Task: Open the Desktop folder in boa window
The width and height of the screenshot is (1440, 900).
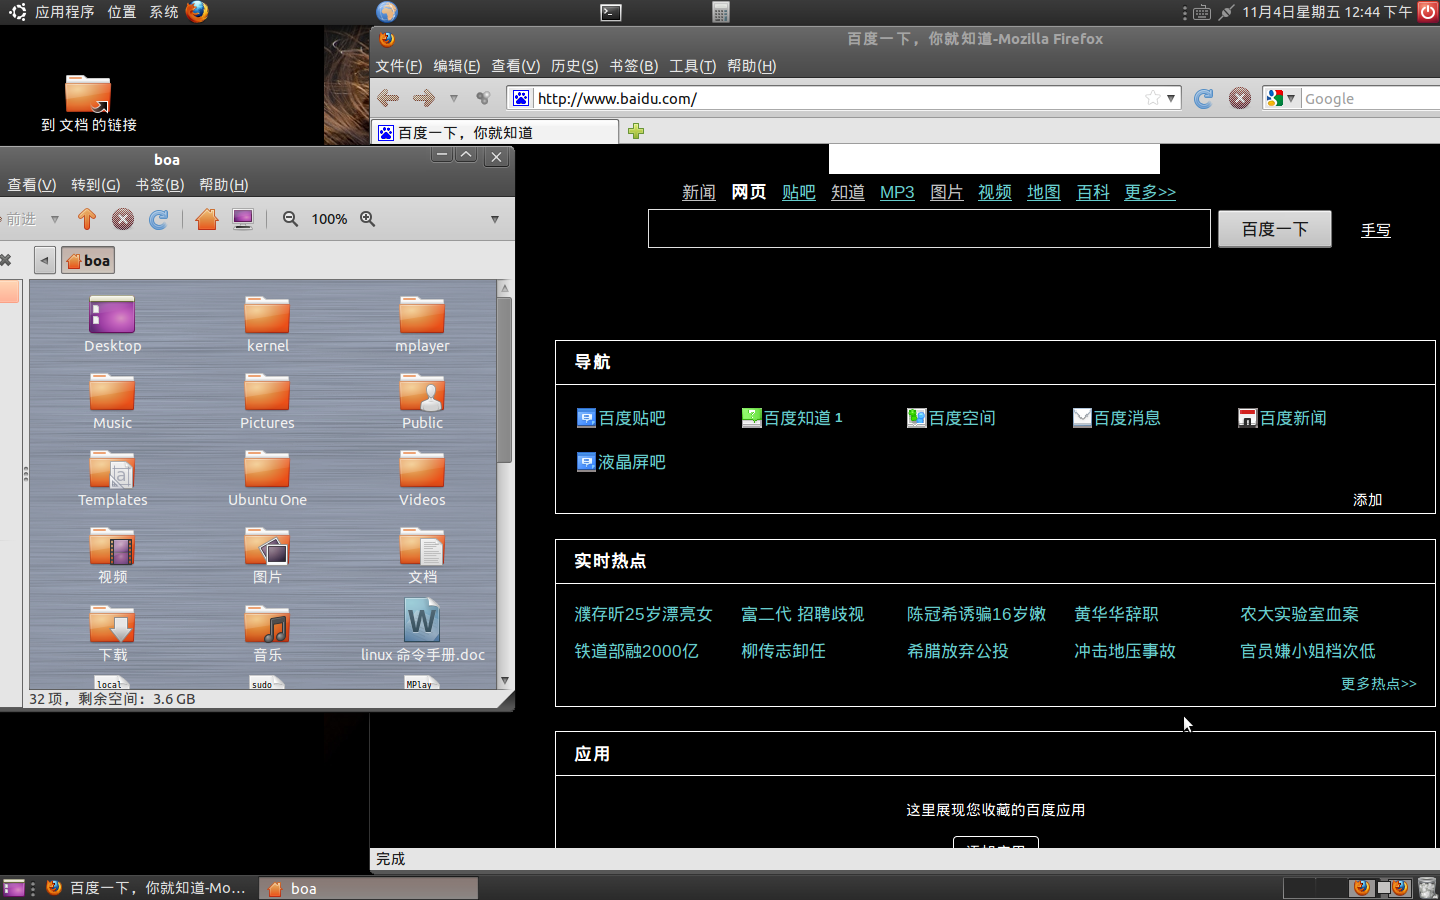Action: coord(112,316)
